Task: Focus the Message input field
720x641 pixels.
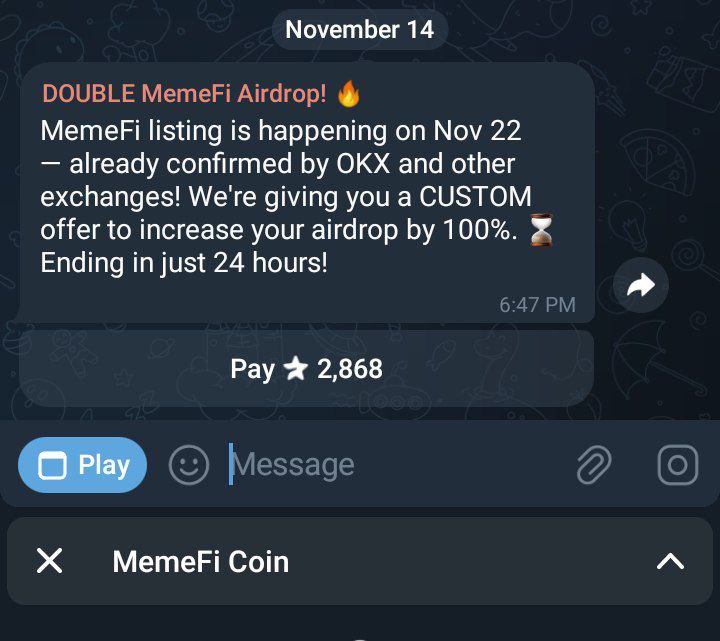Action: [x=395, y=465]
